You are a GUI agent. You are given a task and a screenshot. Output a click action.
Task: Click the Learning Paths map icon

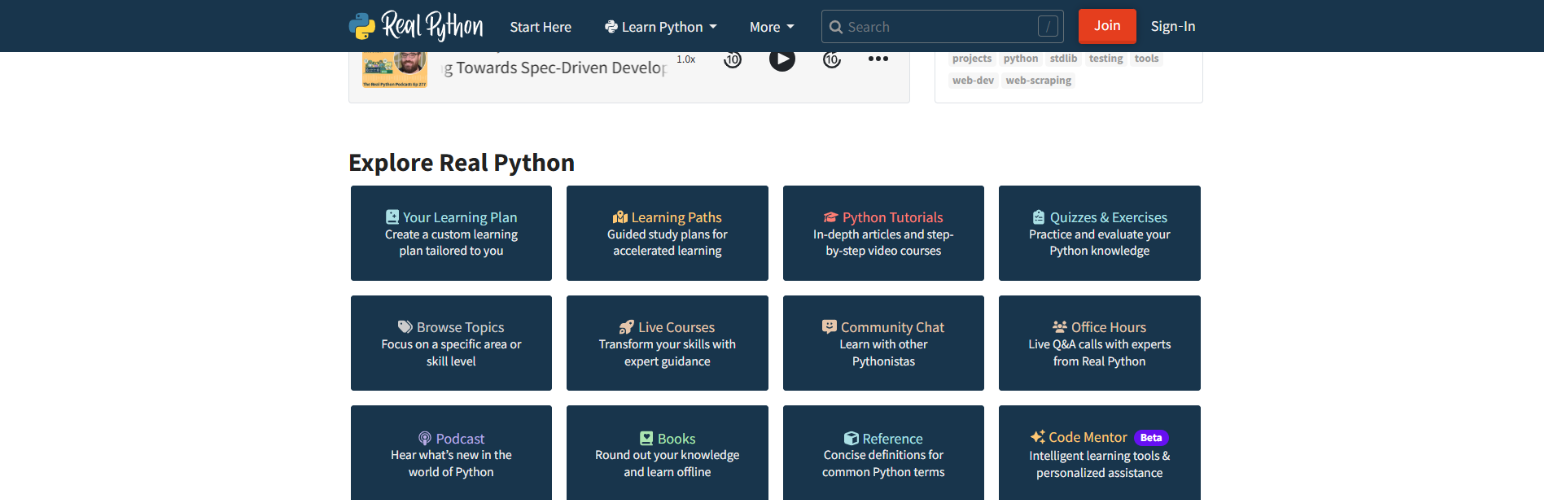pyautogui.click(x=620, y=217)
